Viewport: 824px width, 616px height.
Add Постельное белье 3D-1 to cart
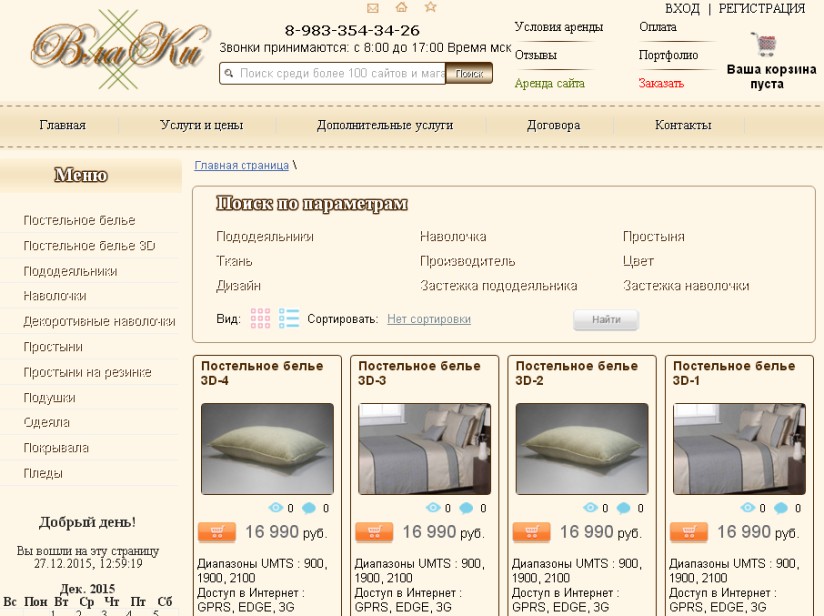tap(689, 532)
